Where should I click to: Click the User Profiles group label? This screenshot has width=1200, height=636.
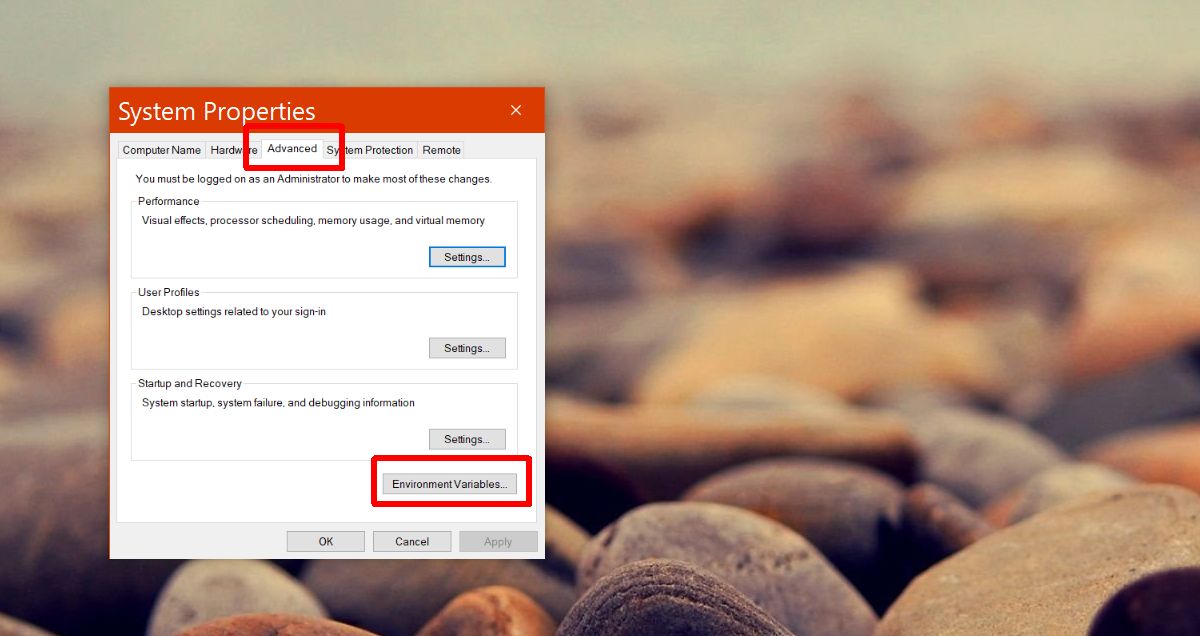point(169,292)
